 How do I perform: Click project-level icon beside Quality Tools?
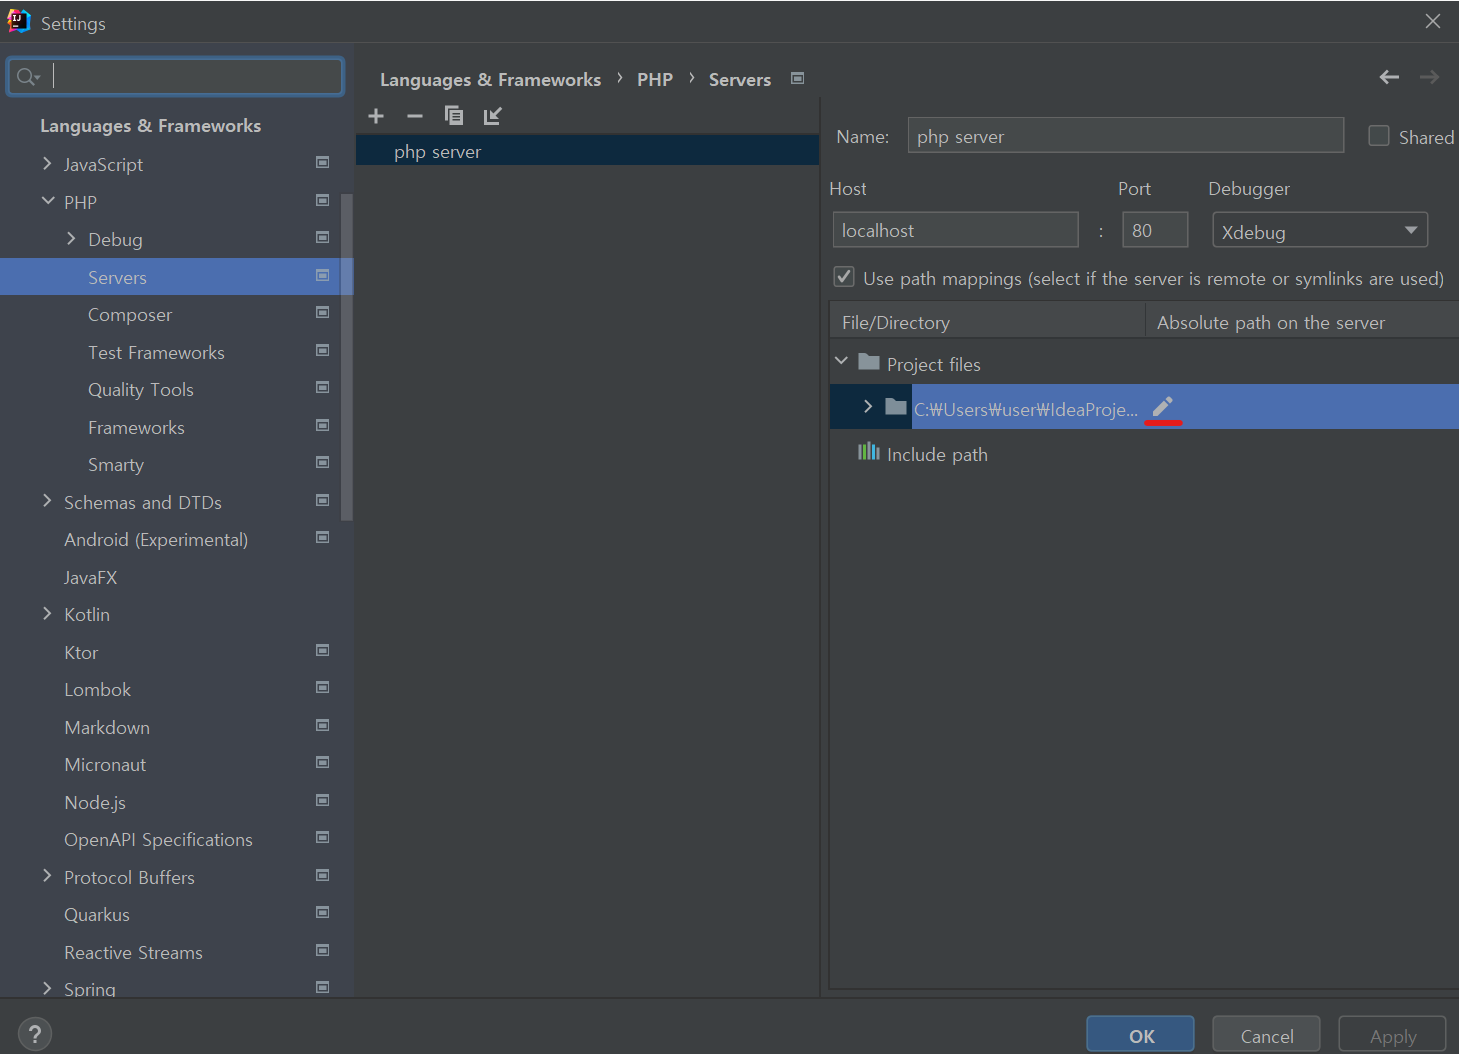pos(322,387)
